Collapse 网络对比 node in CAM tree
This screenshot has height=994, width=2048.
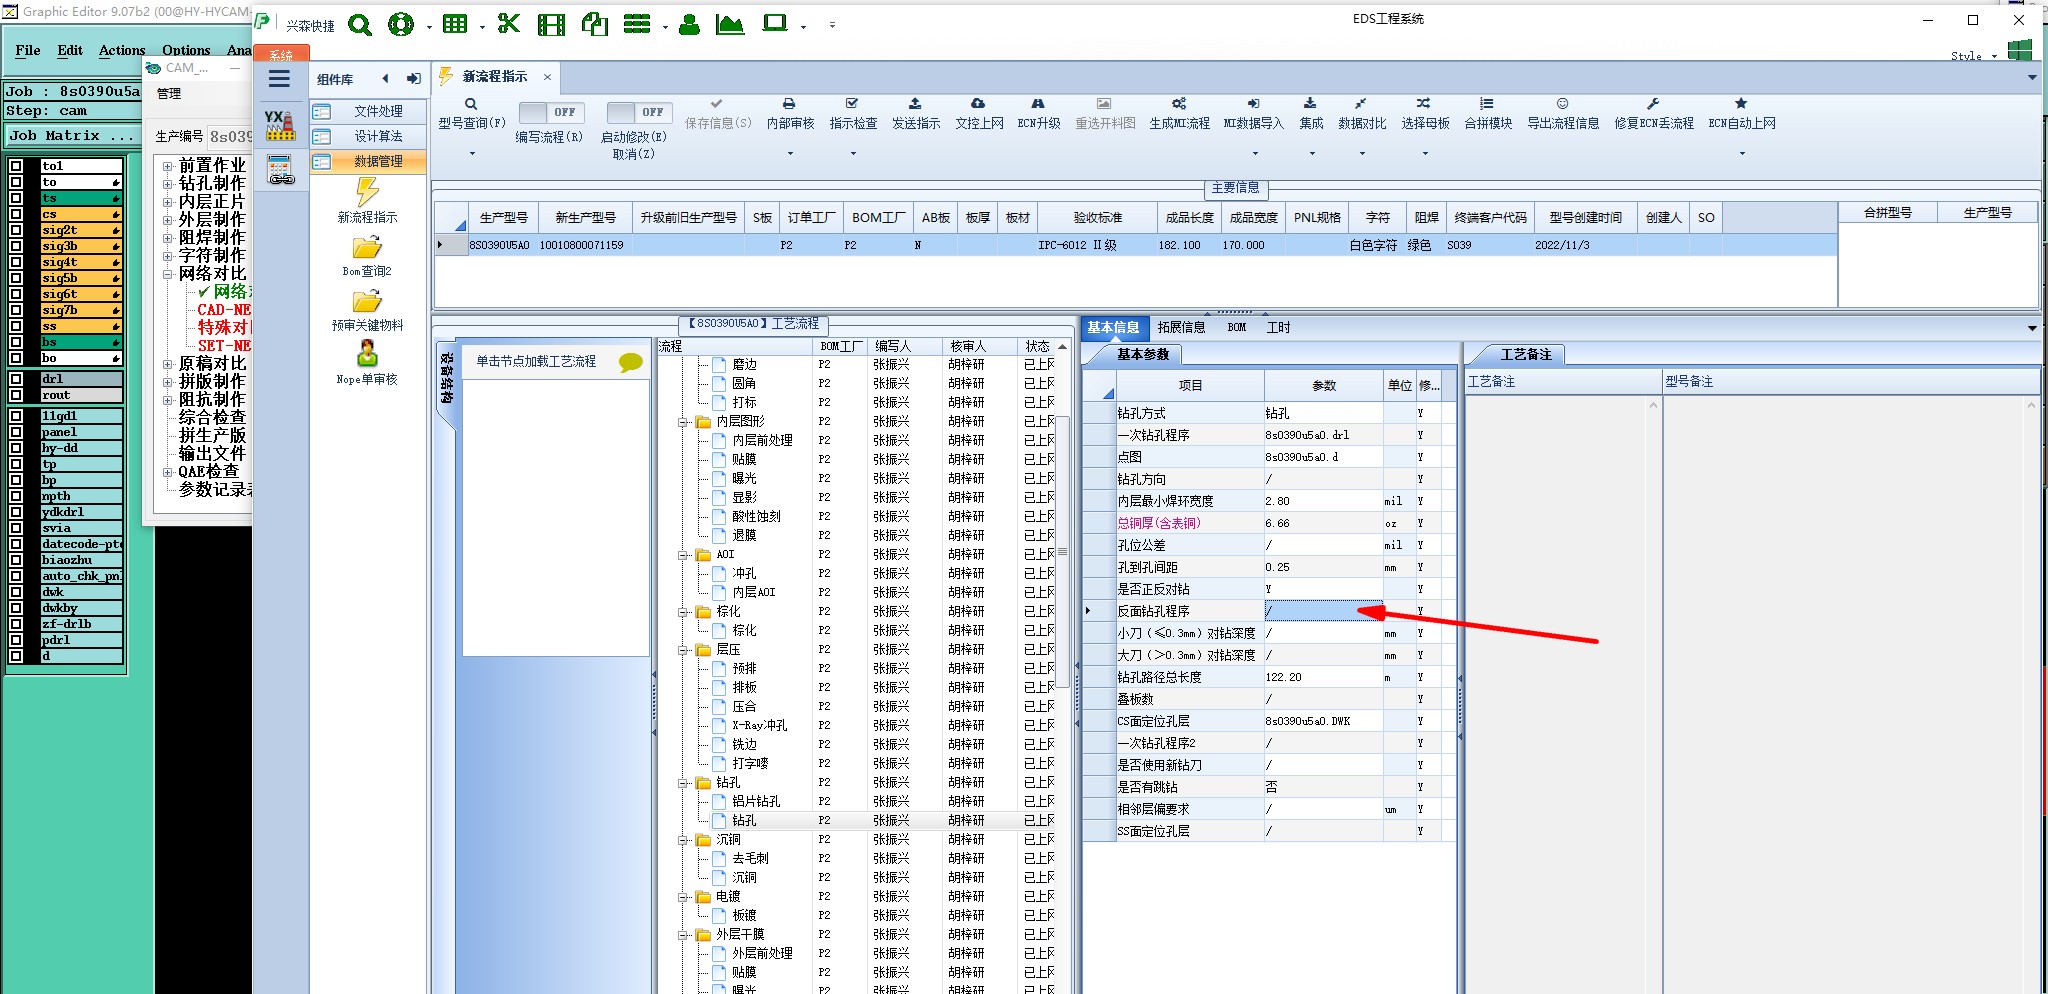(168, 274)
